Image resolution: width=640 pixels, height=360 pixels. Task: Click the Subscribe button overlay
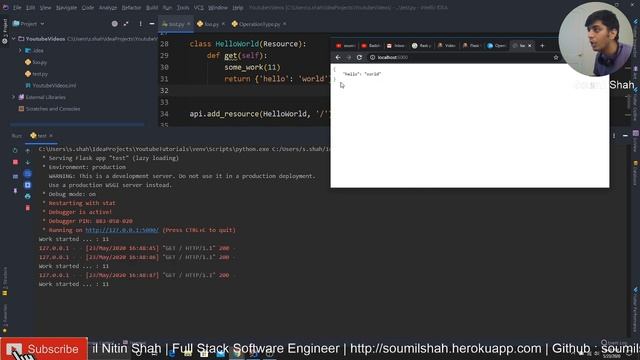[x=44, y=349]
